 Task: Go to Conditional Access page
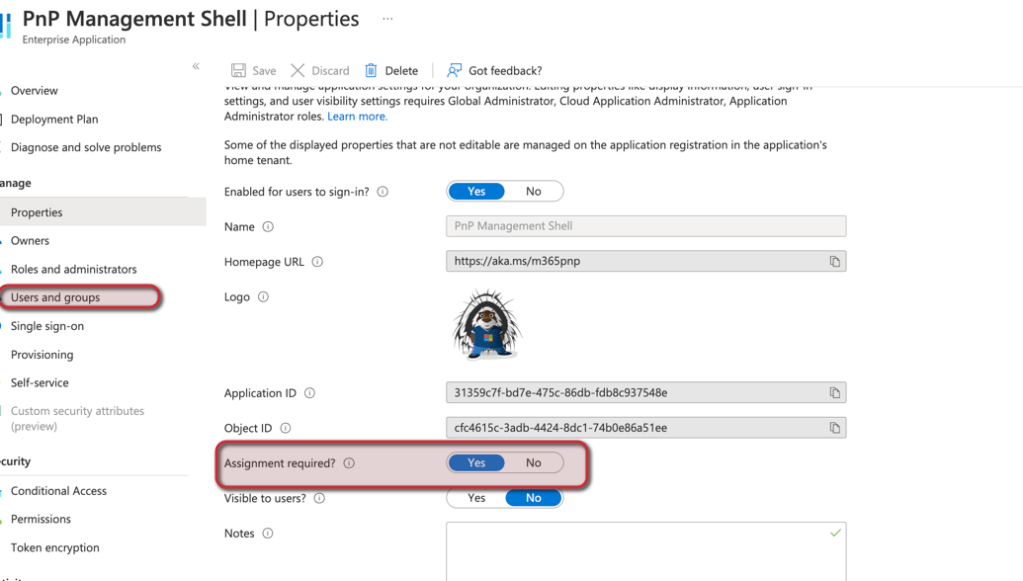pos(58,491)
